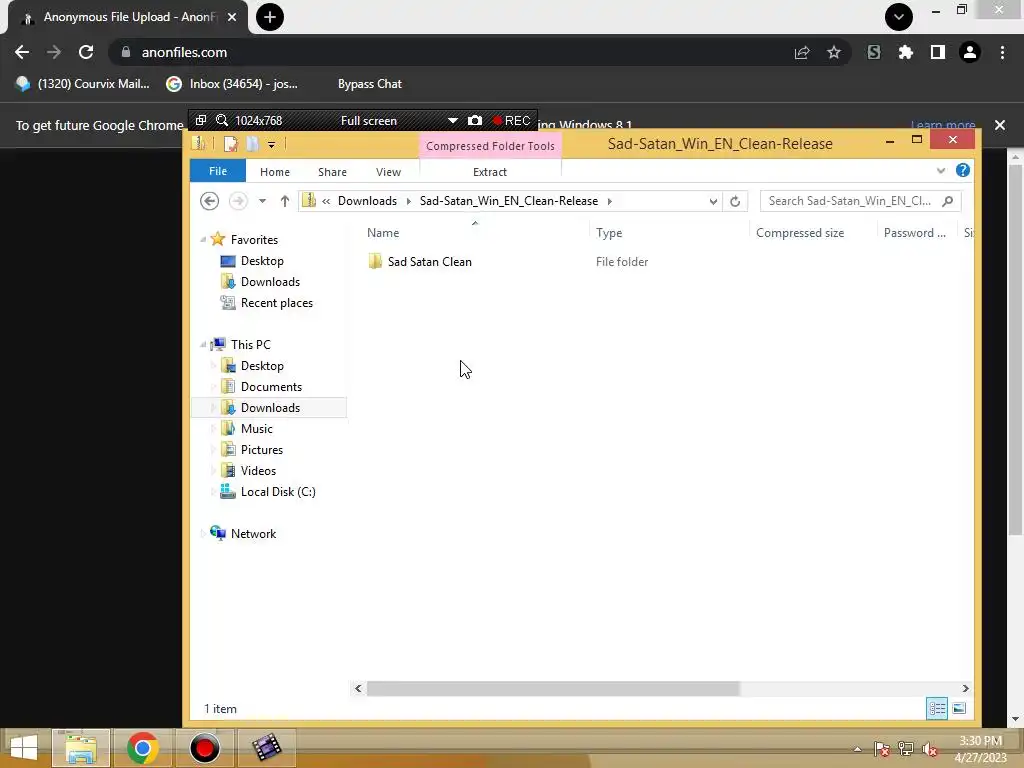The width and height of the screenshot is (1024, 768).
Task: Refresh the Explorer folder view
Action: pyautogui.click(x=735, y=201)
